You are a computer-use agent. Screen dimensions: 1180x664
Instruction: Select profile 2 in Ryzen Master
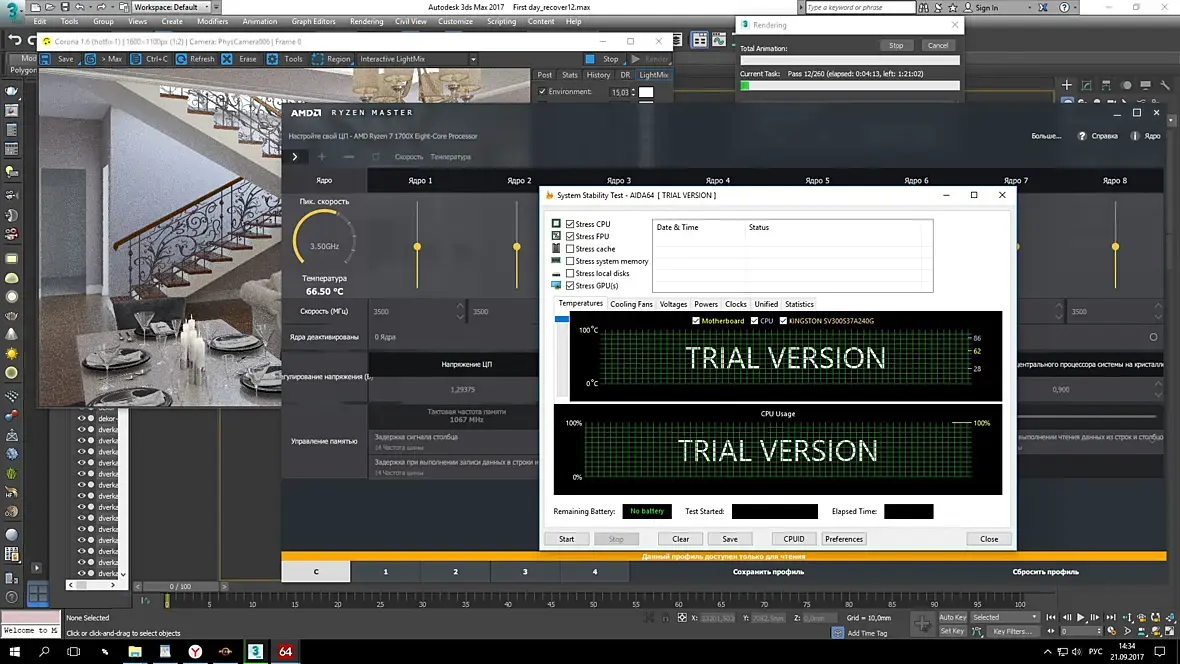click(455, 572)
